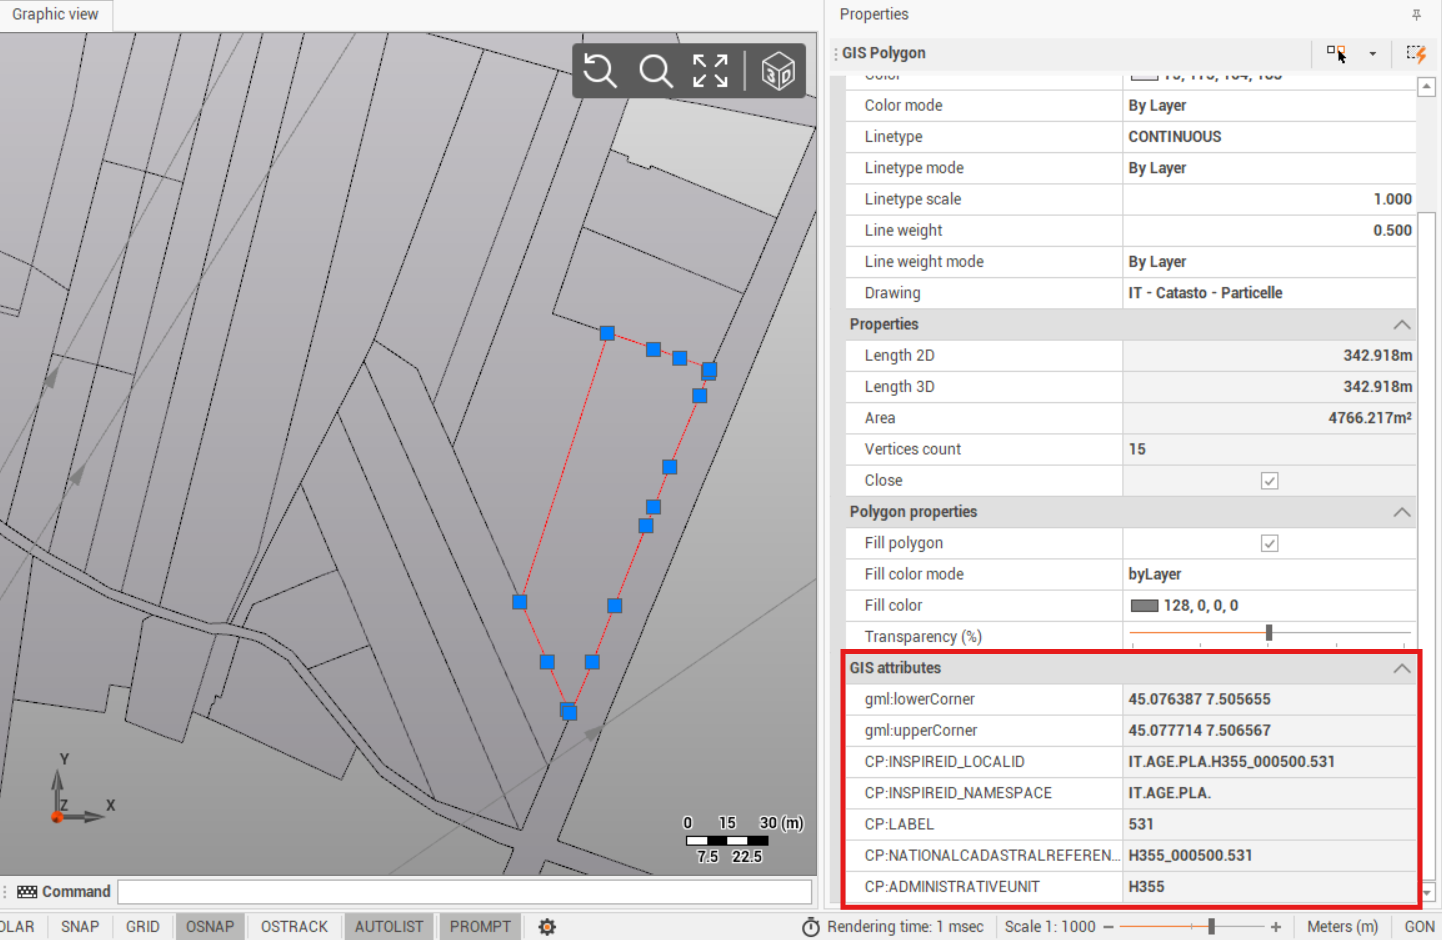Open status bar settings gear

pos(547,927)
